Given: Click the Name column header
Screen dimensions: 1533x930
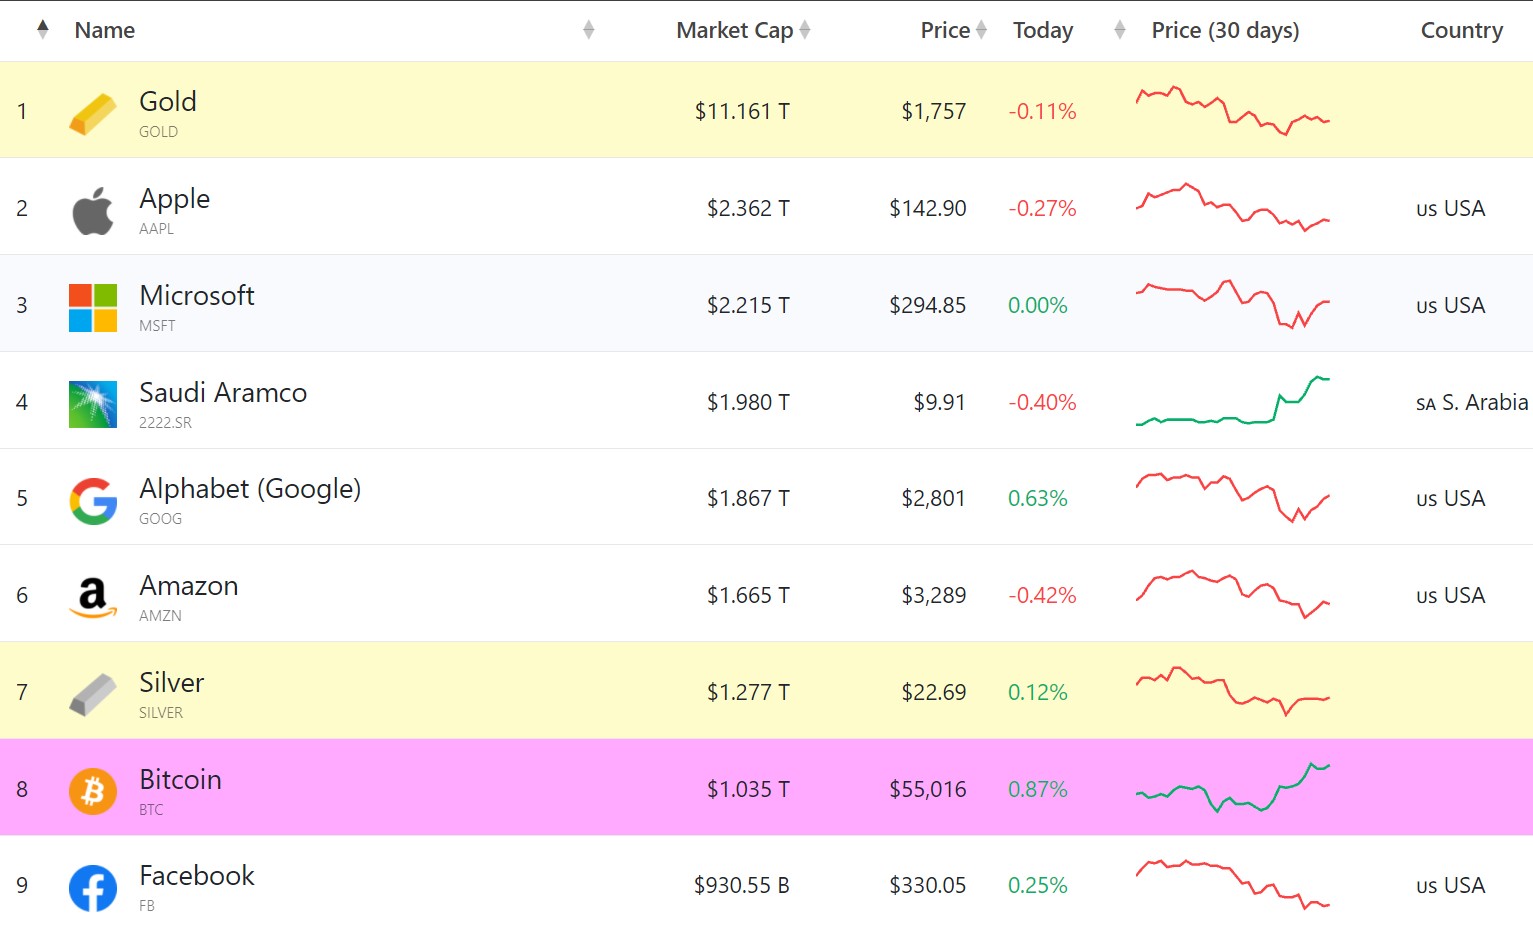Looking at the screenshot, I should click(105, 30).
